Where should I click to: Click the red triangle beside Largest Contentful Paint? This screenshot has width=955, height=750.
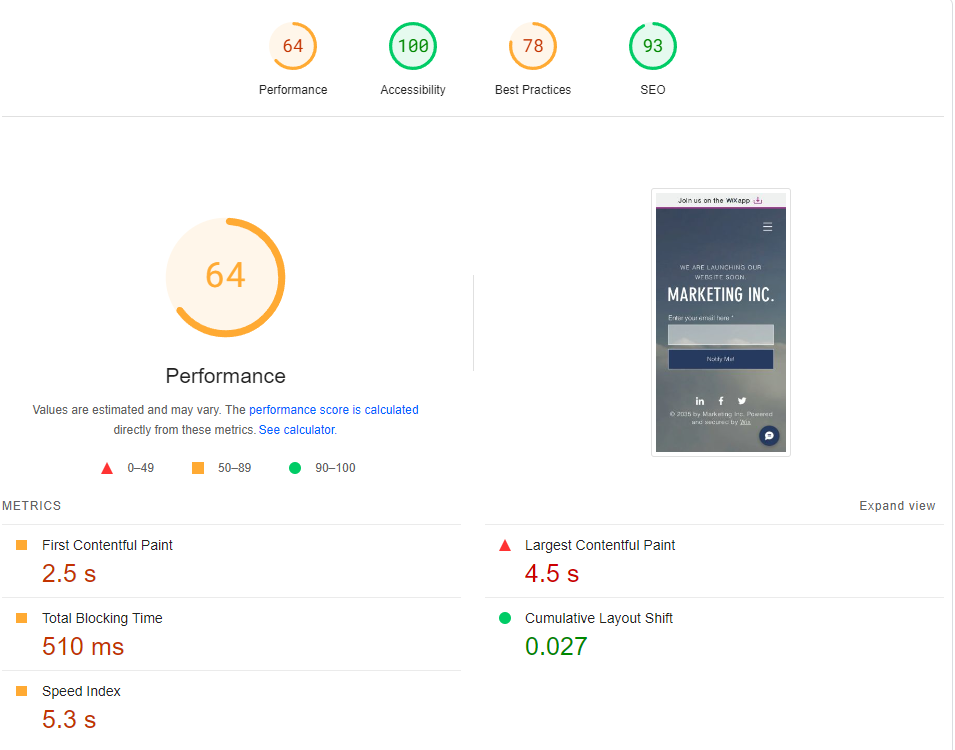[505, 545]
